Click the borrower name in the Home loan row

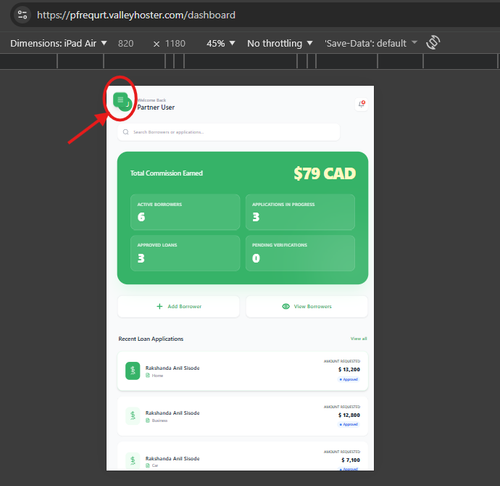pos(172,368)
